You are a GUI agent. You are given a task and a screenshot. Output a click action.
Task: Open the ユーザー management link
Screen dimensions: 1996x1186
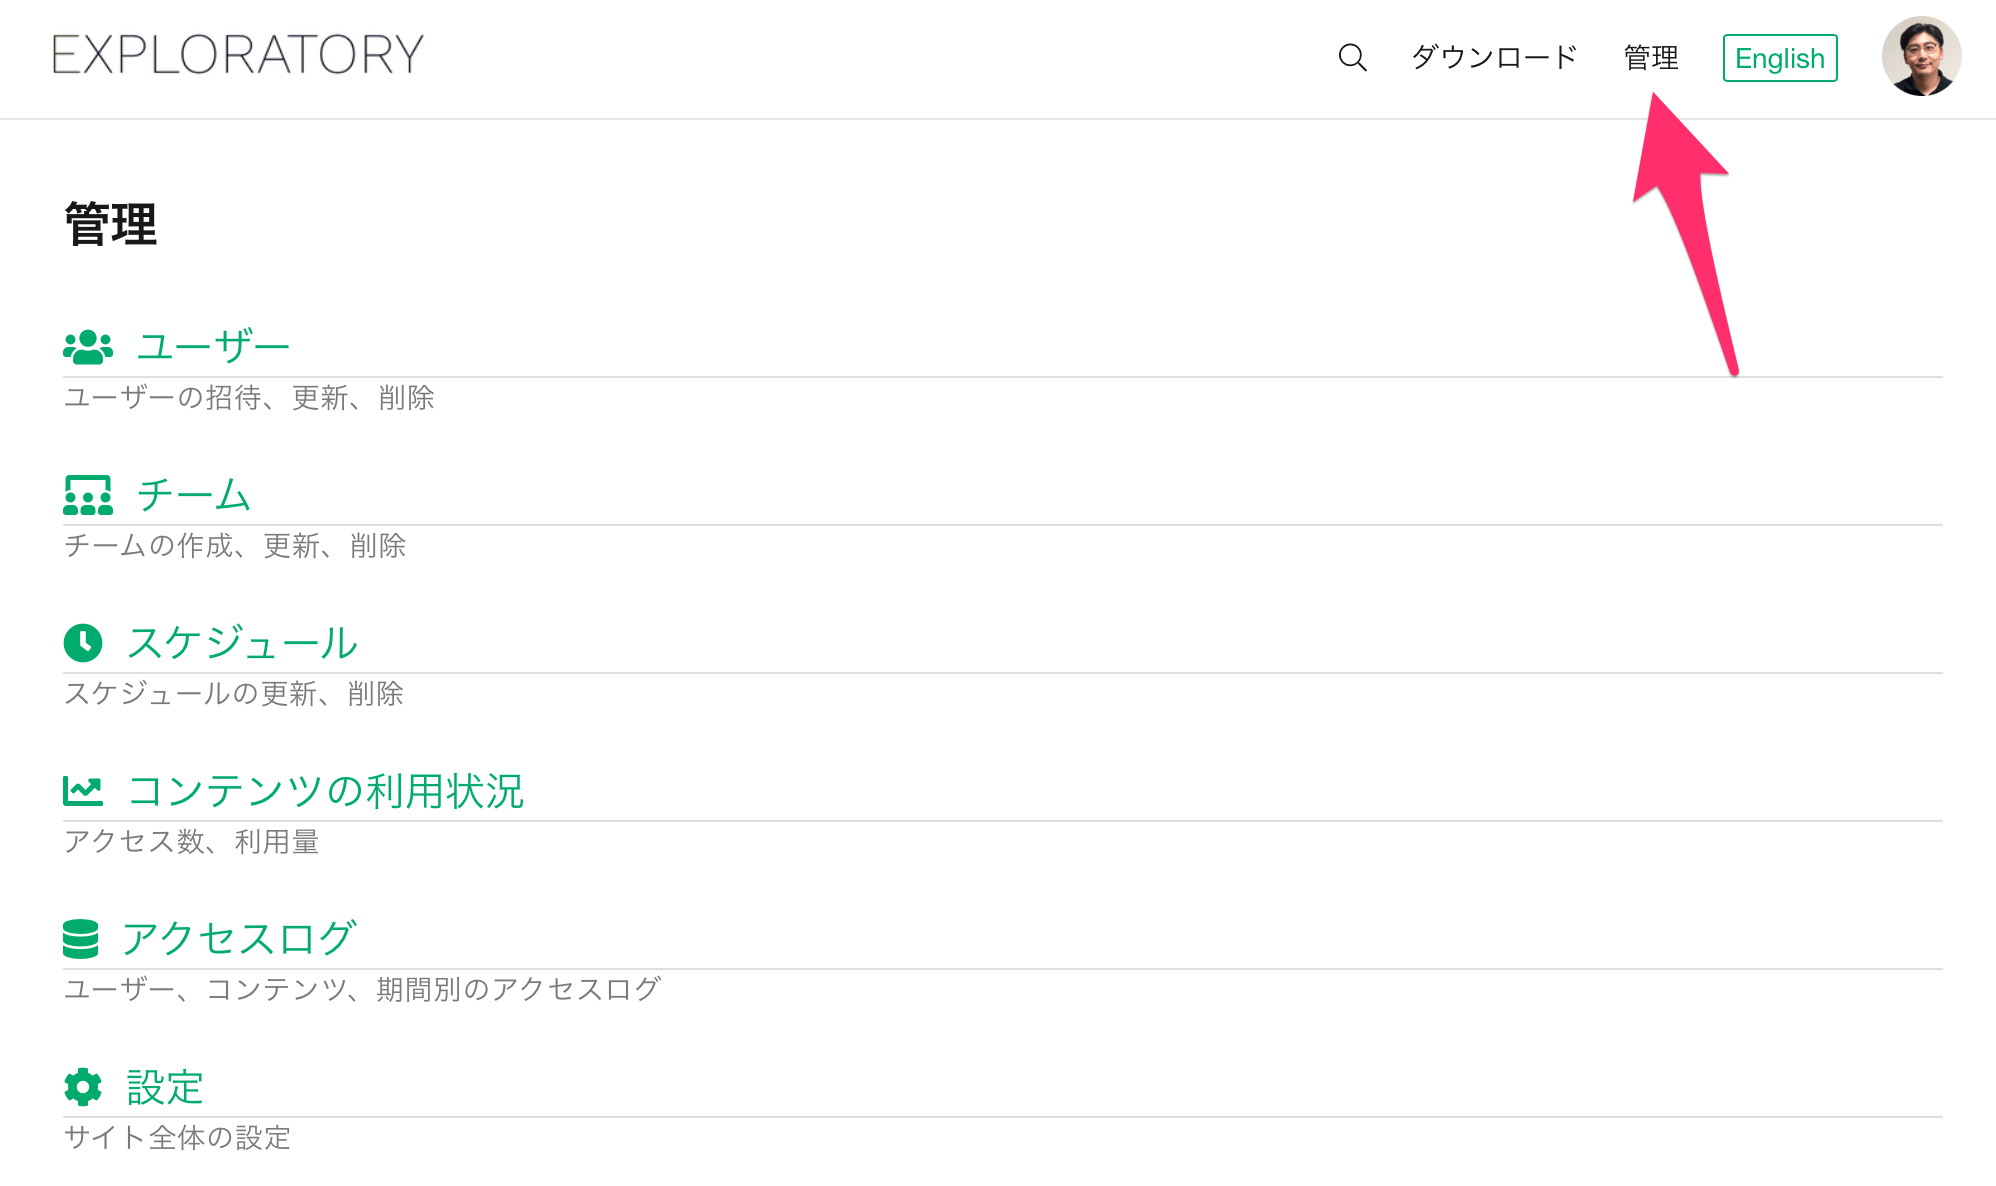point(213,347)
